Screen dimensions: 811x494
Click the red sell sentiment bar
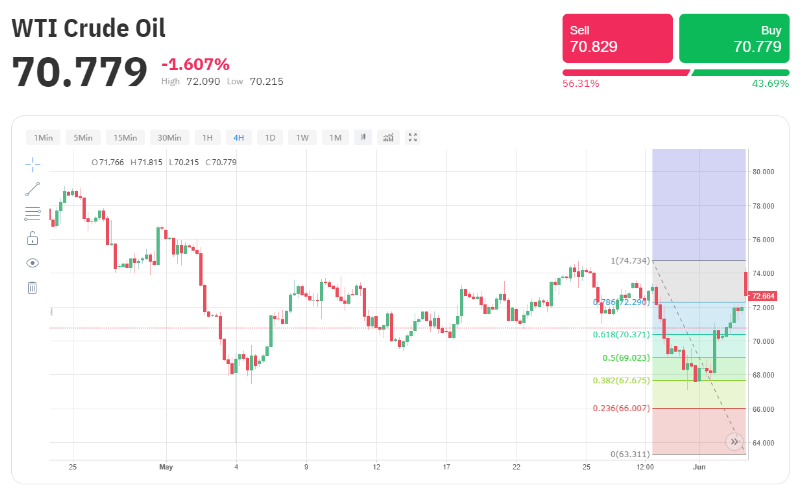[x=625, y=73]
